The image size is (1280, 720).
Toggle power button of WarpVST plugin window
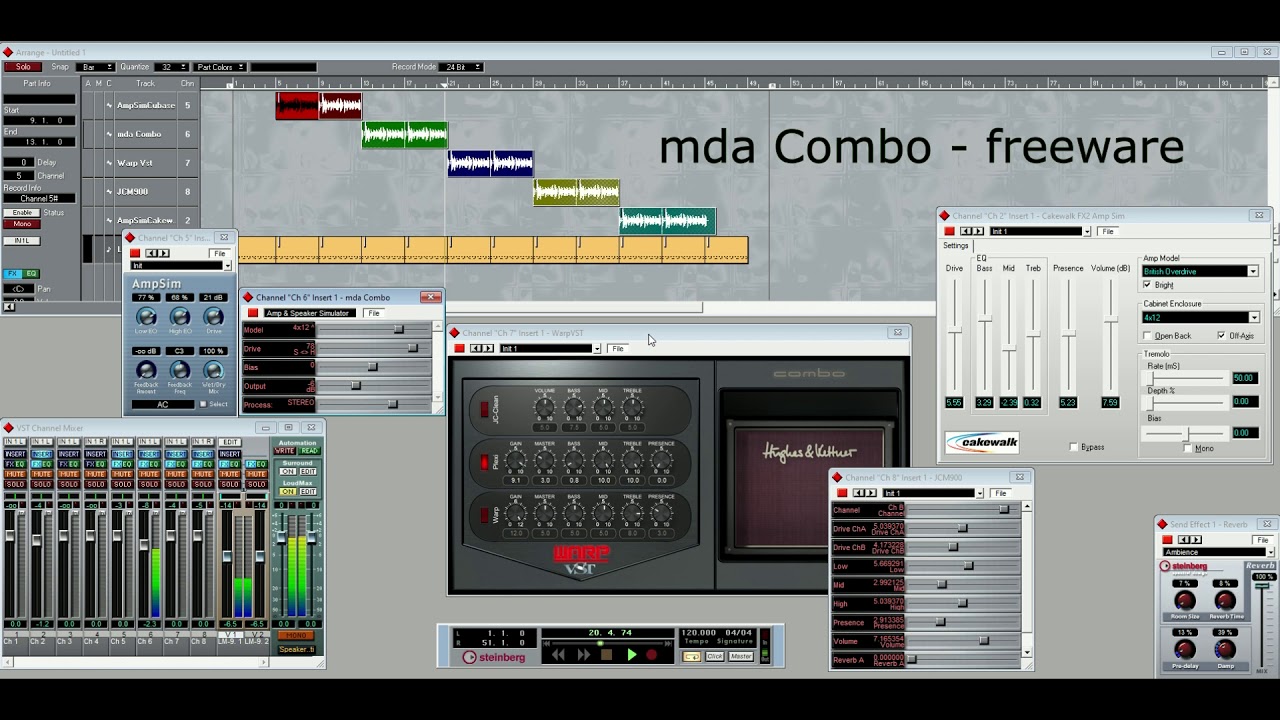click(x=459, y=348)
